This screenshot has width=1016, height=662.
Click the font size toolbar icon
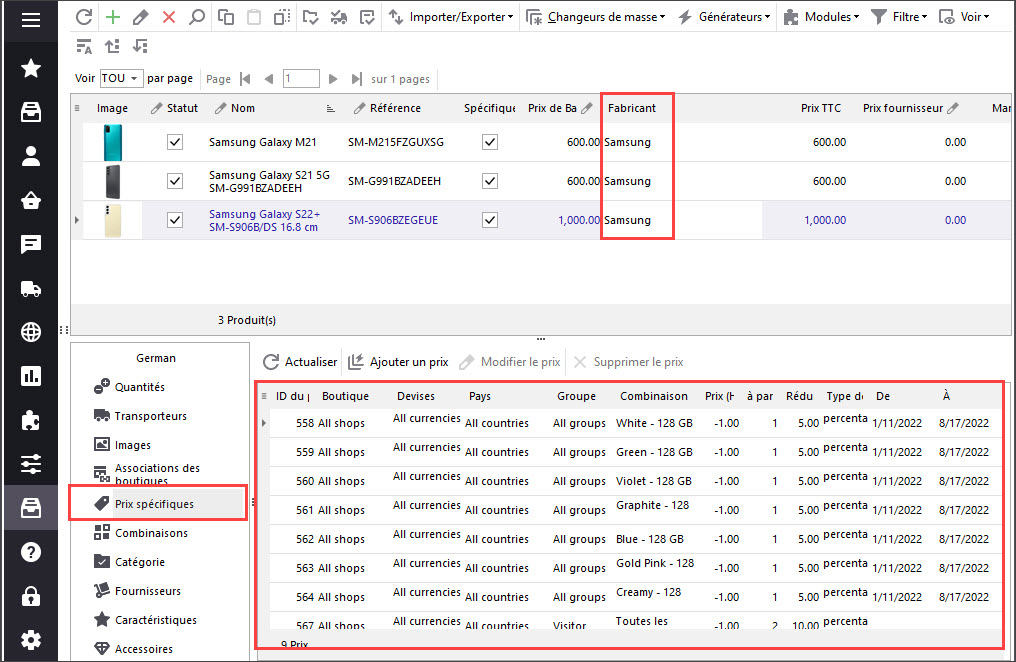pos(84,47)
